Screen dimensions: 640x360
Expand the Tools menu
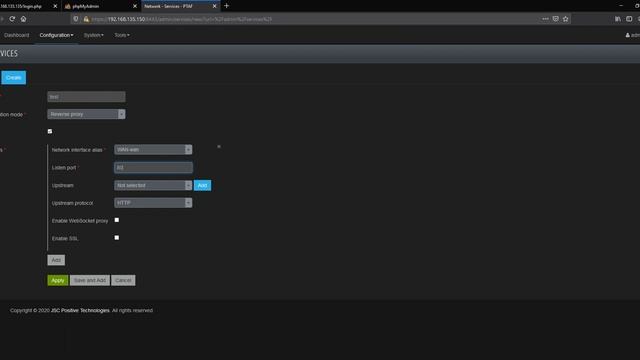click(122, 35)
